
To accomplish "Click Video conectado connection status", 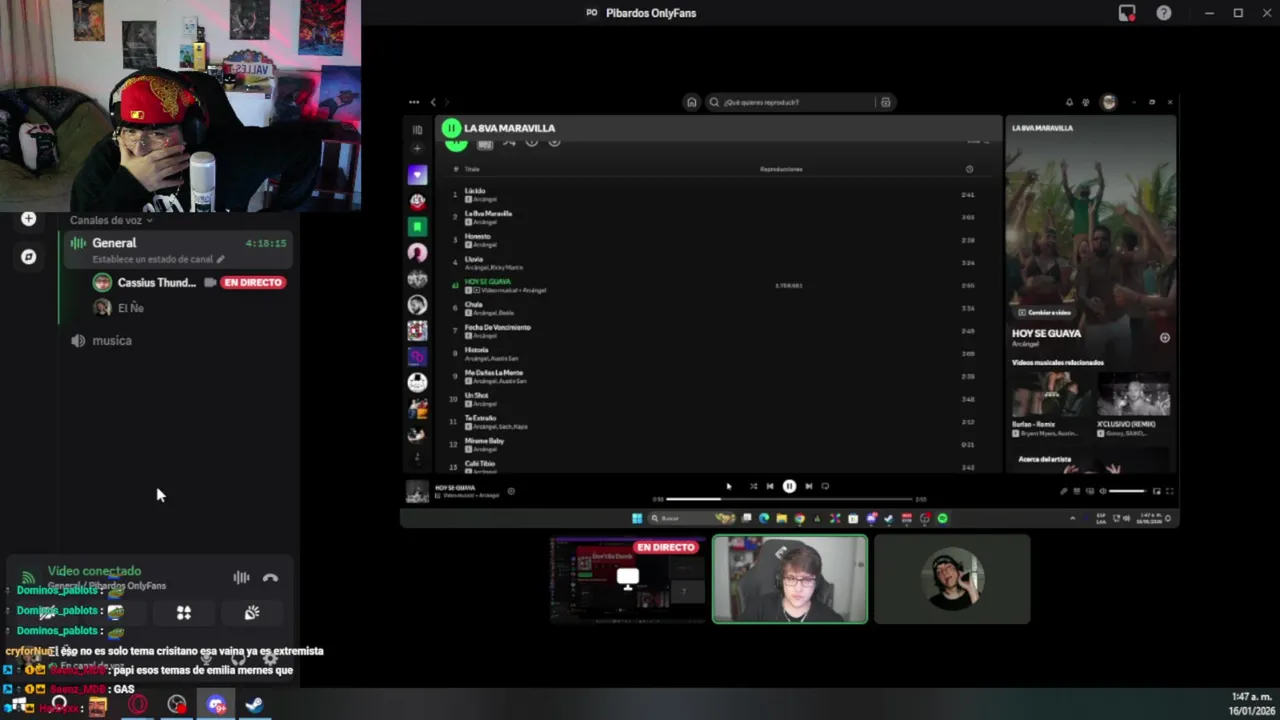I will pos(94,571).
